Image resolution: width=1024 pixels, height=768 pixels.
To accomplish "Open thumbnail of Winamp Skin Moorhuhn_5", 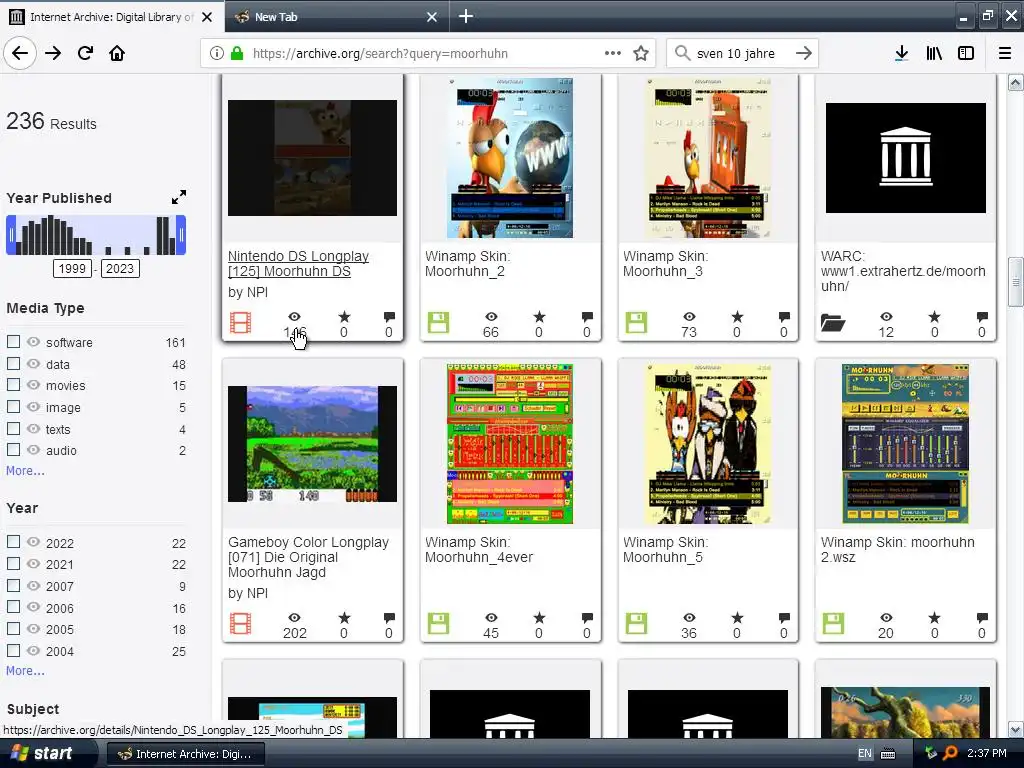I will (708, 444).
